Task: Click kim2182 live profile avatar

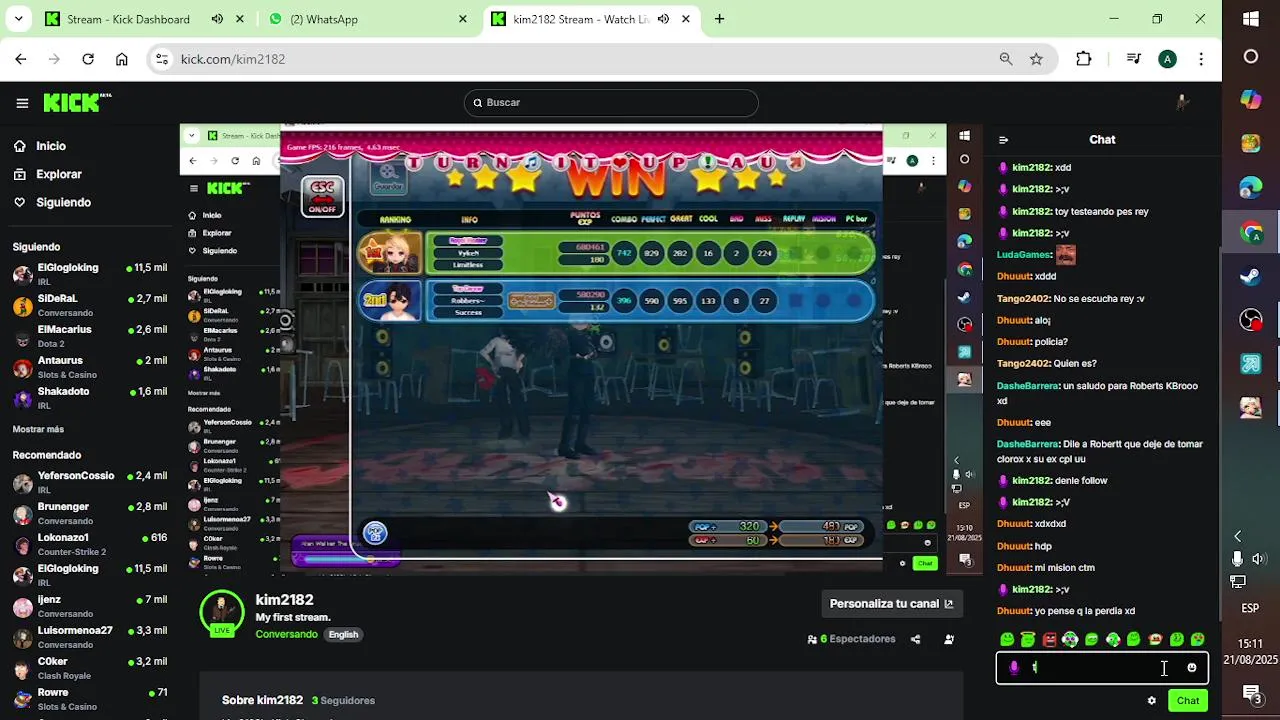Action: pos(222,611)
